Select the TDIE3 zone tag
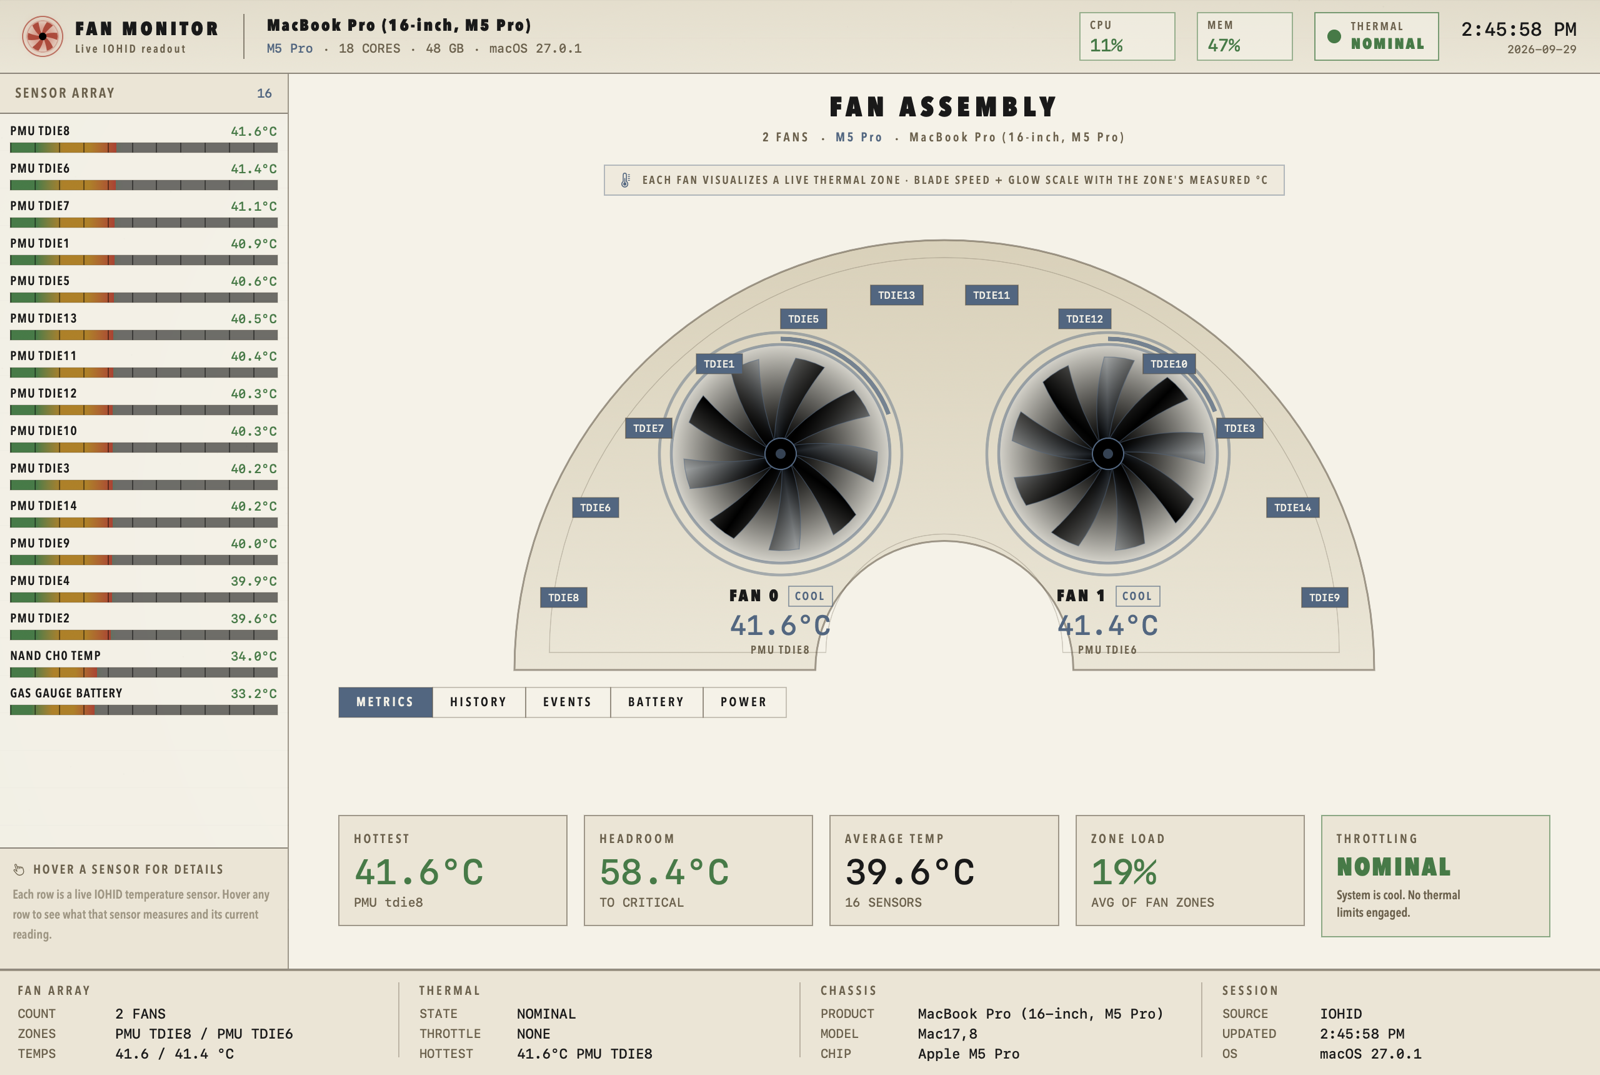Viewport: 1600px width, 1075px height. coord(1239,428)
